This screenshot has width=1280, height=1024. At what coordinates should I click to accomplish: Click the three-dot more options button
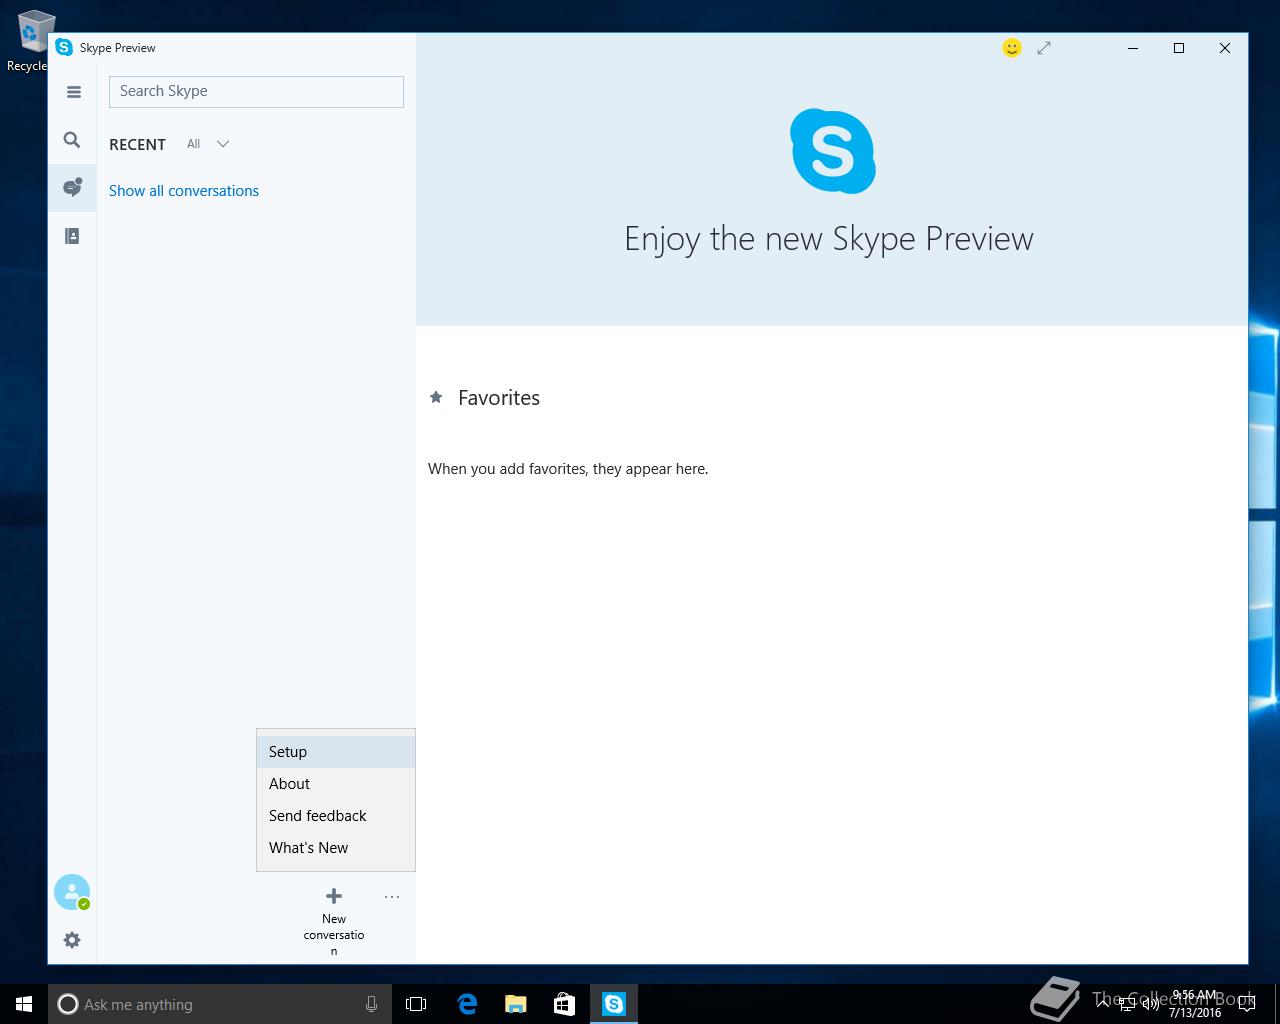pos(392,897)
